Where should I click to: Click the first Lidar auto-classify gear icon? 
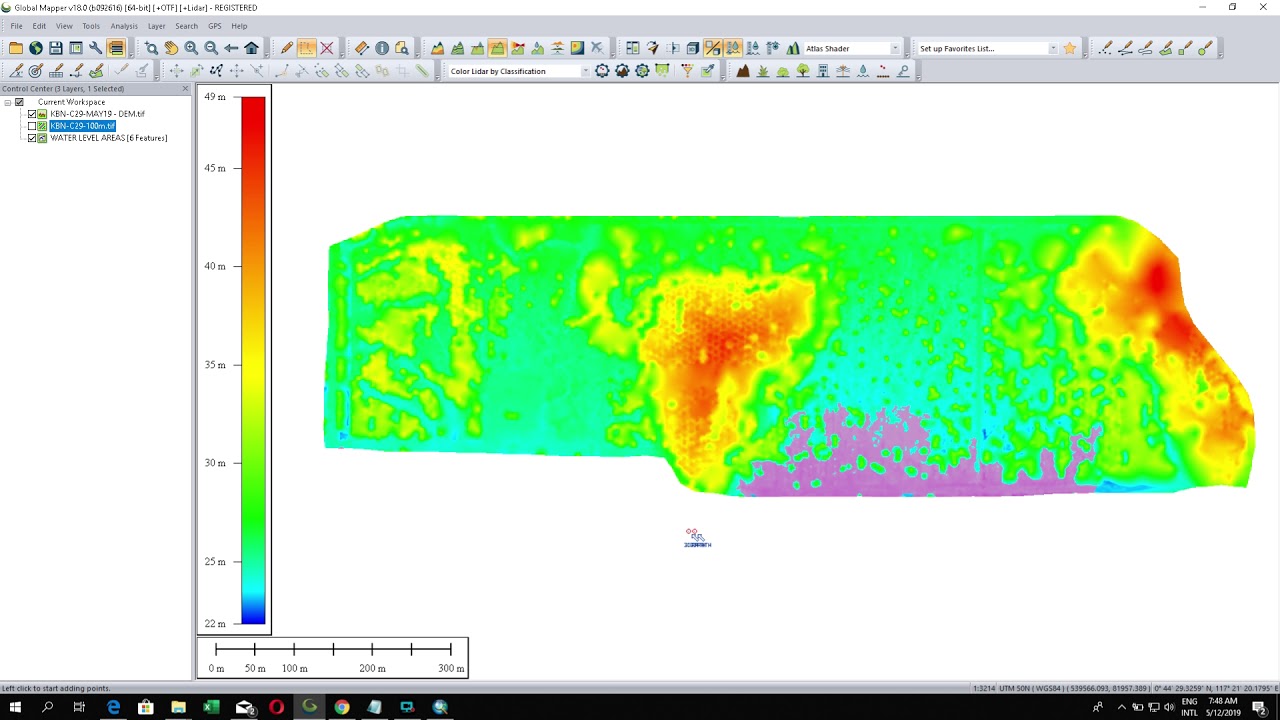[602, 71]
